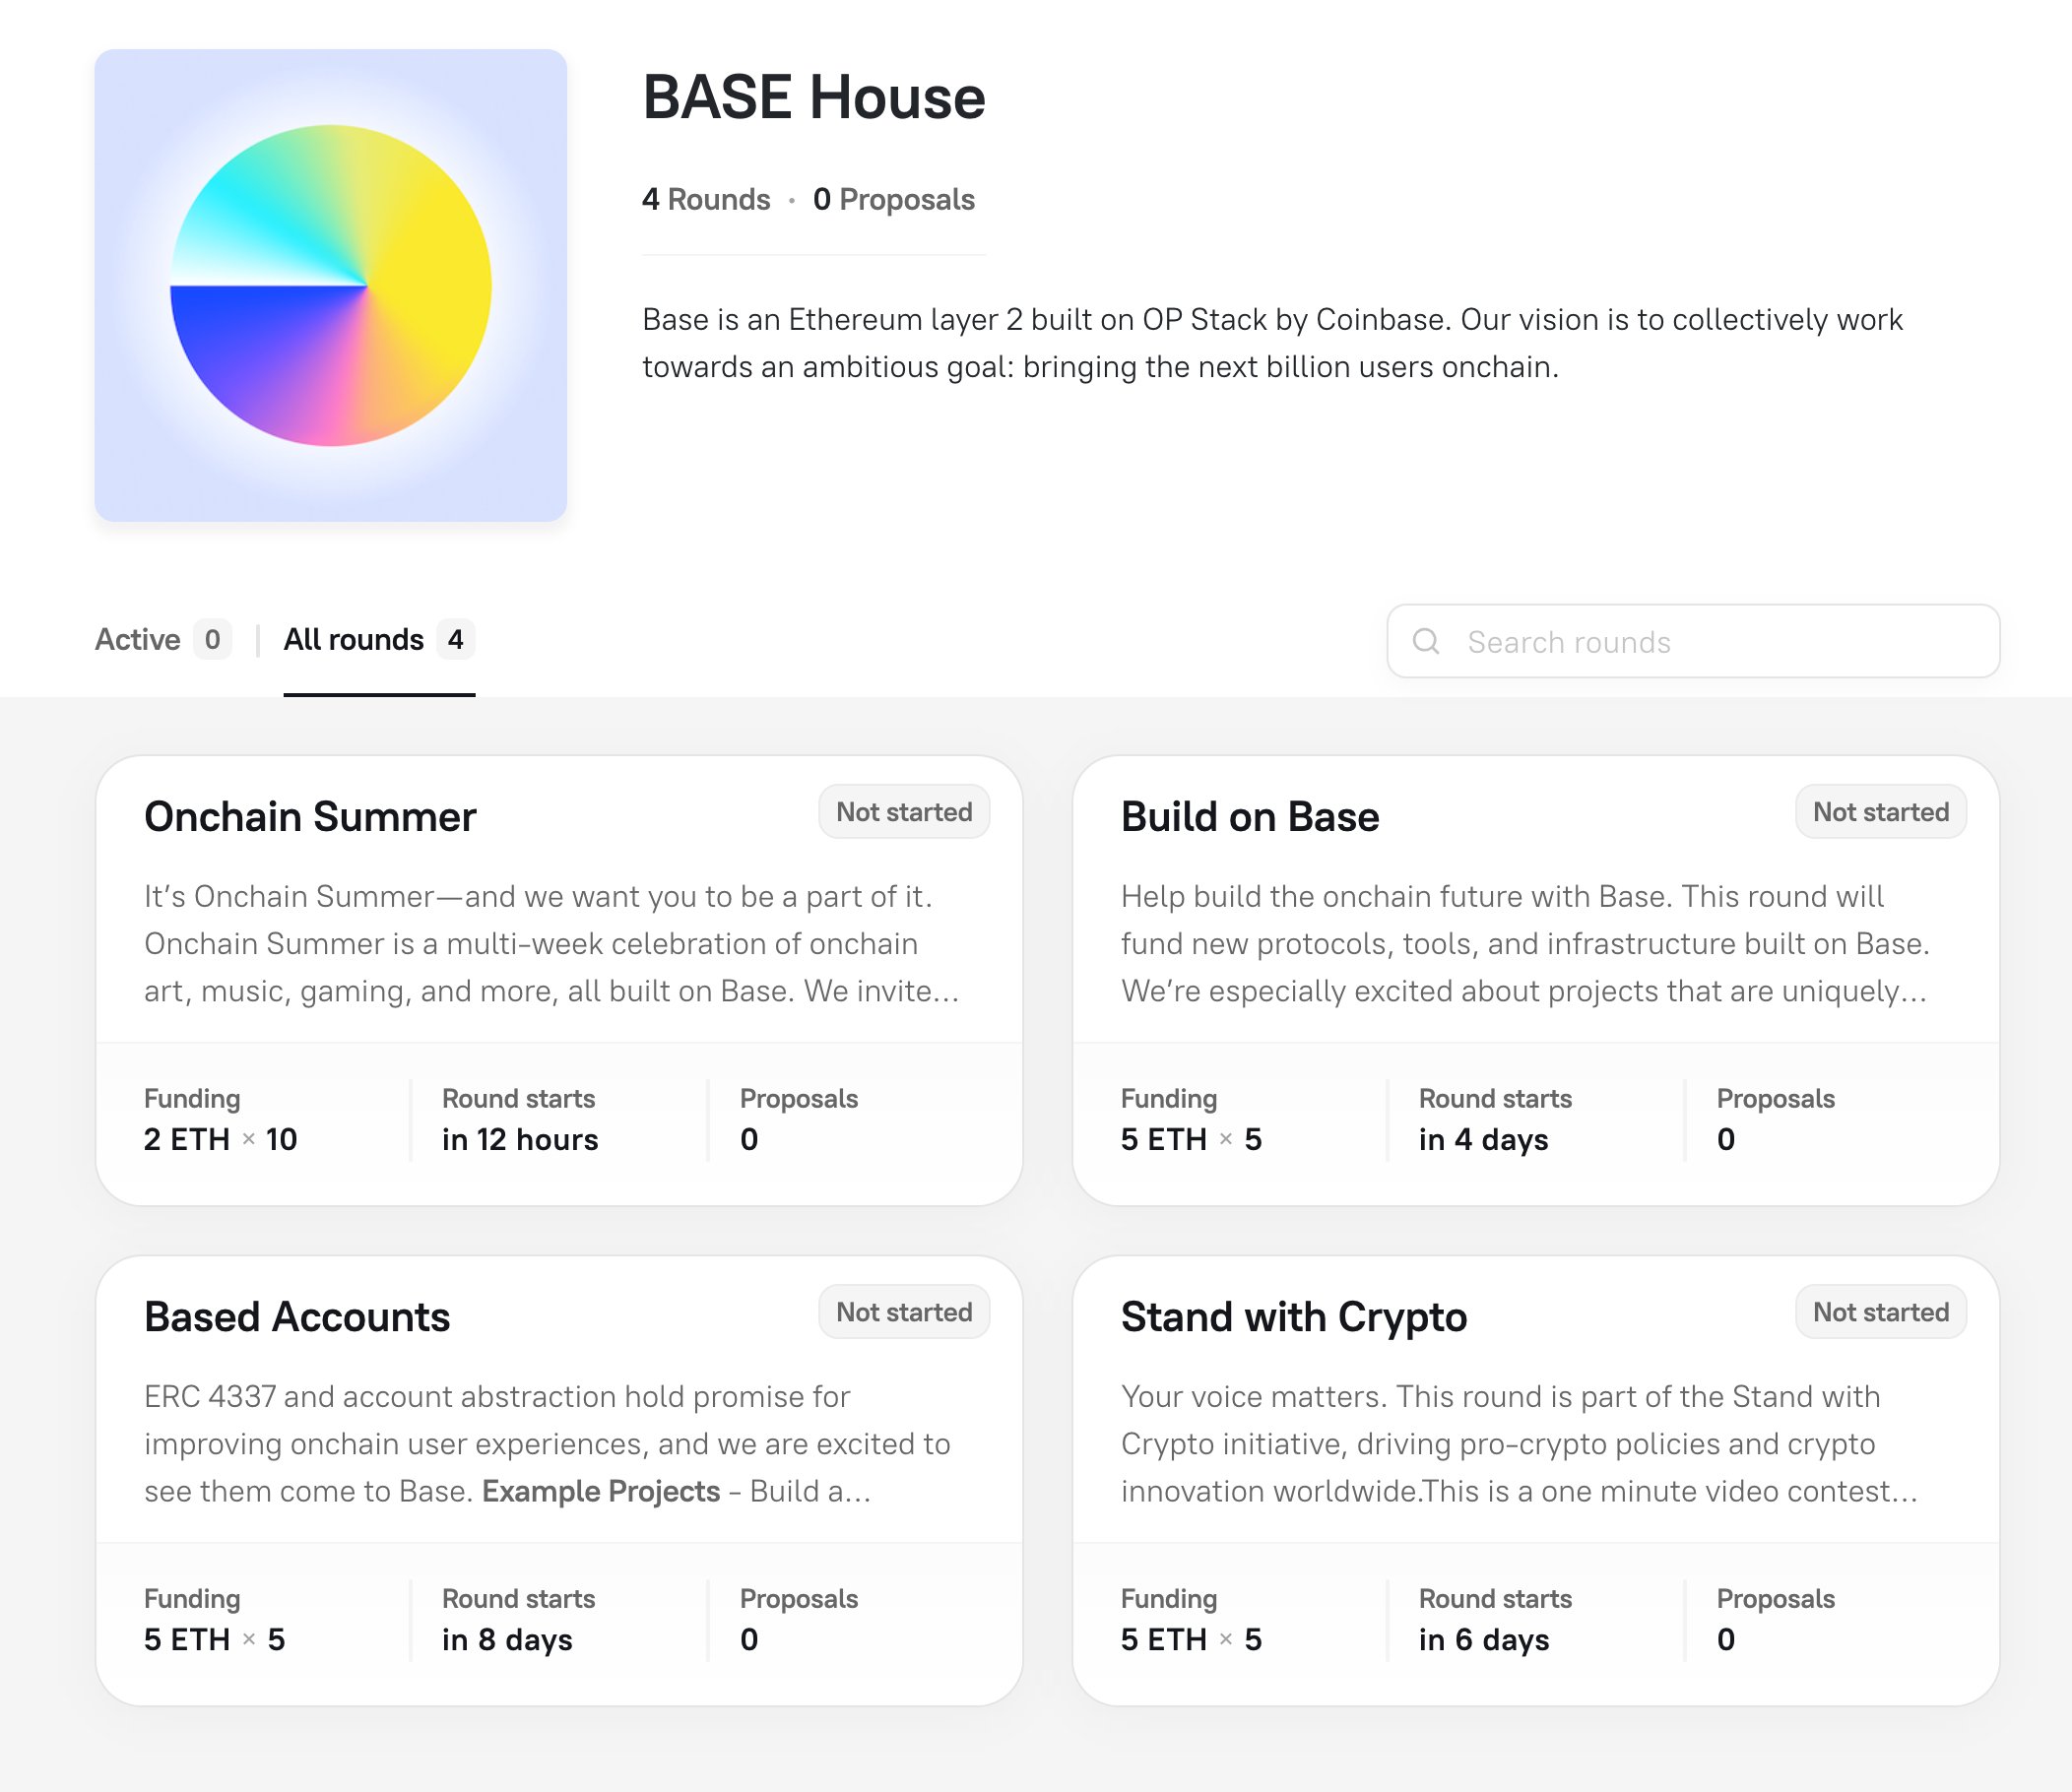Open the Stand with Crypto round
The height and width of the screenshot is (1792, 2072).
tap(1293, 1317)
